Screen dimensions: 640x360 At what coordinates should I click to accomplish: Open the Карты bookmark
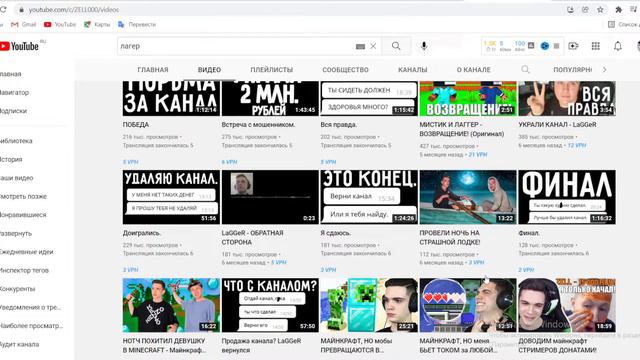coord(97,24)
